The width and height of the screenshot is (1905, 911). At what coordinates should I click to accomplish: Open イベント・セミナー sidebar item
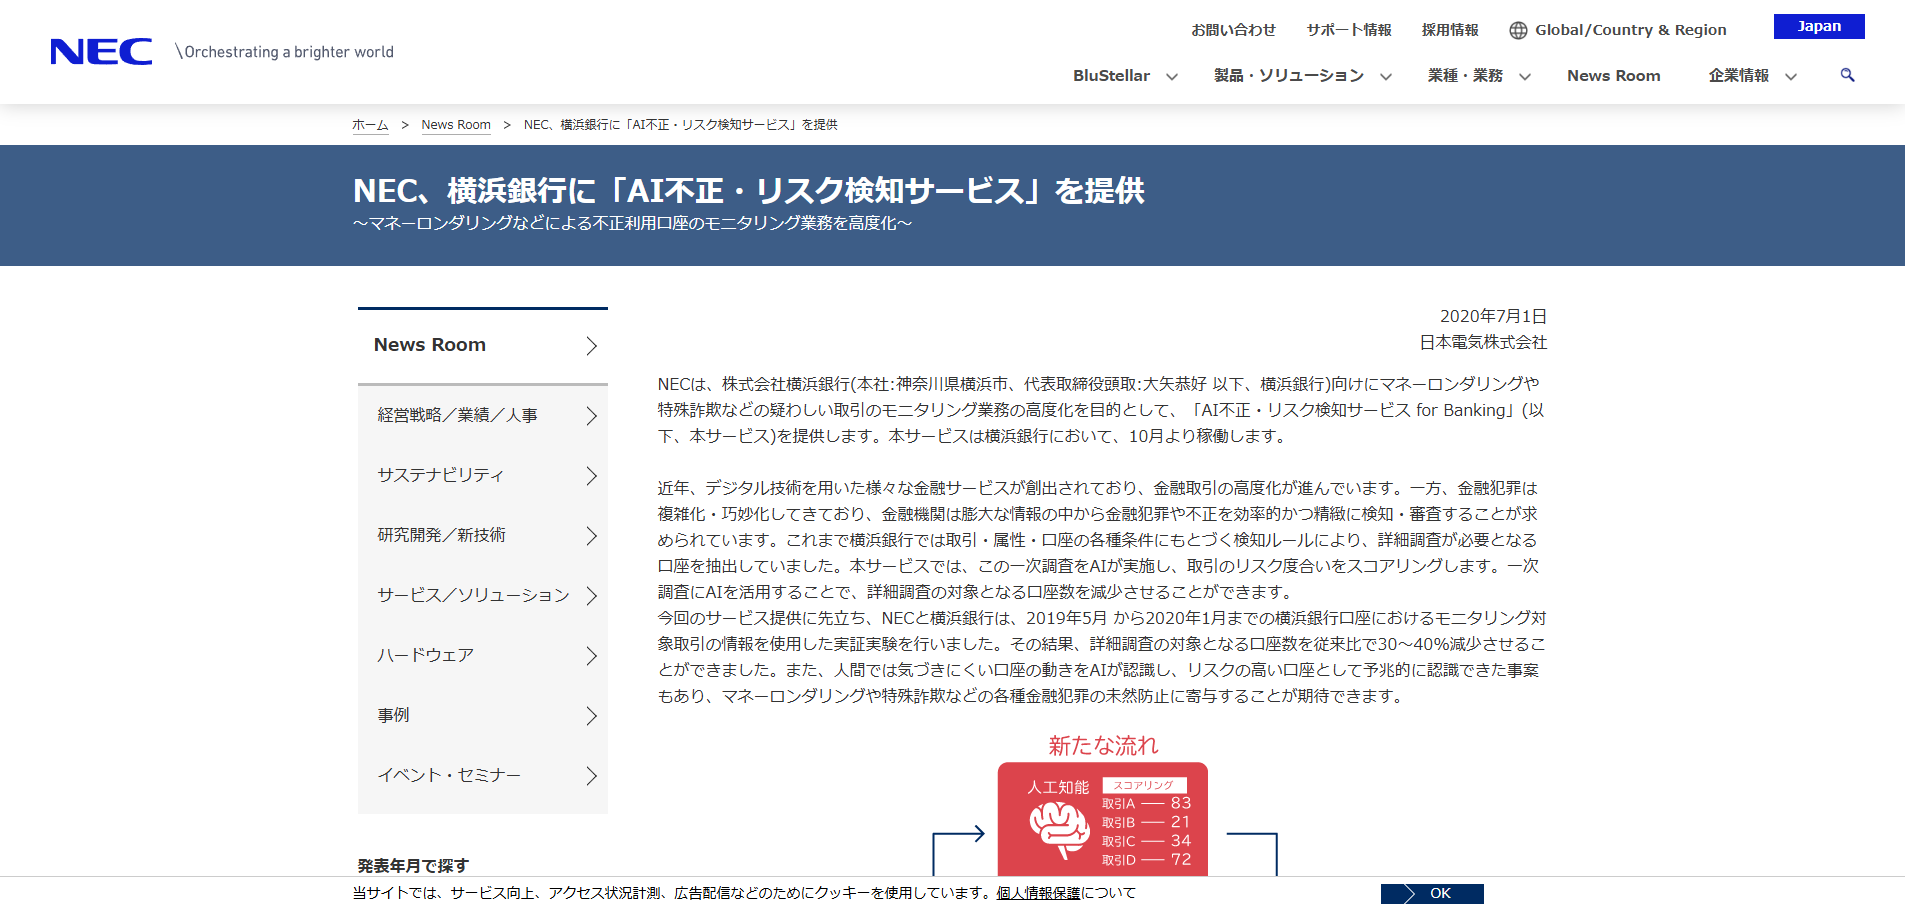[x=483, y=775]
